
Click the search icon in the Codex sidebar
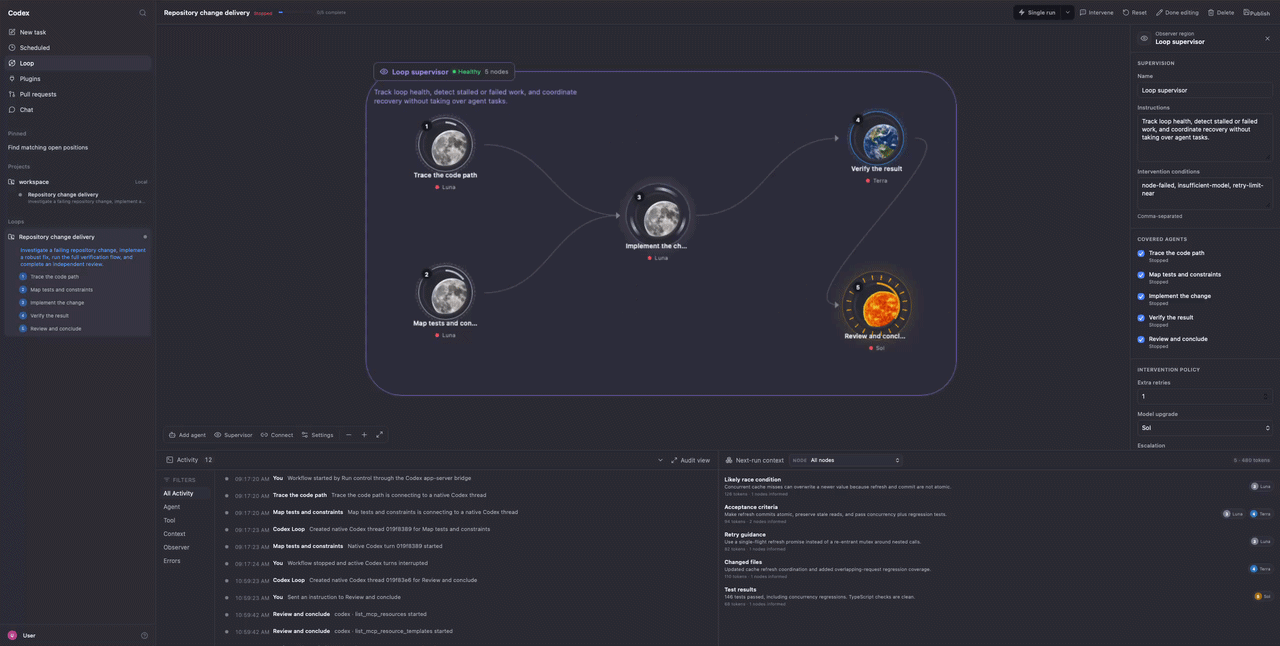pyautogui.click(x=142, y=13)
